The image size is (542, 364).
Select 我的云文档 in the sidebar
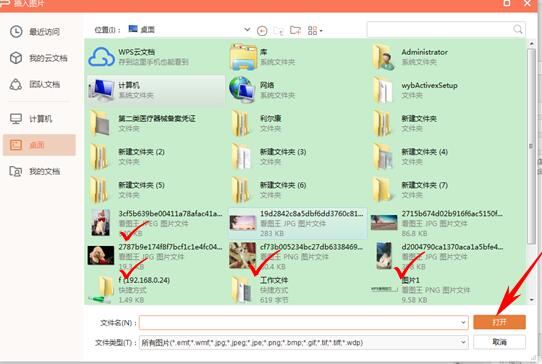(39, 58)
